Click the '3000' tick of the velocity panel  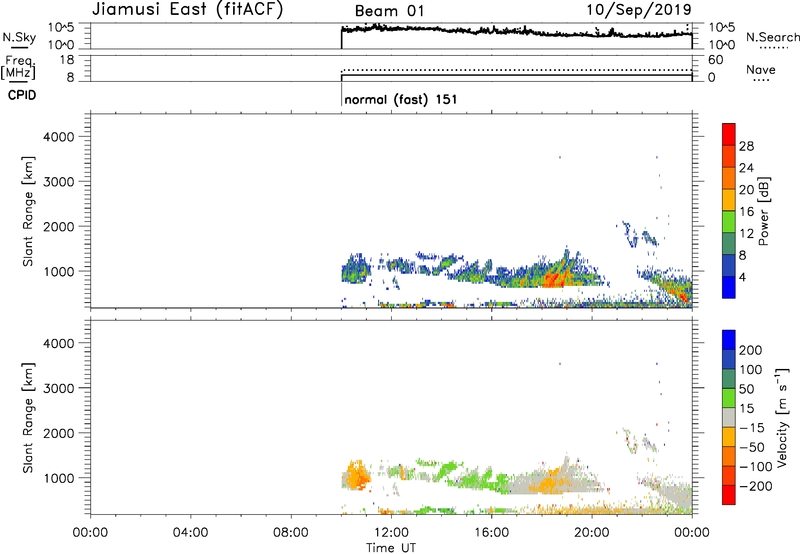(59, 388)
